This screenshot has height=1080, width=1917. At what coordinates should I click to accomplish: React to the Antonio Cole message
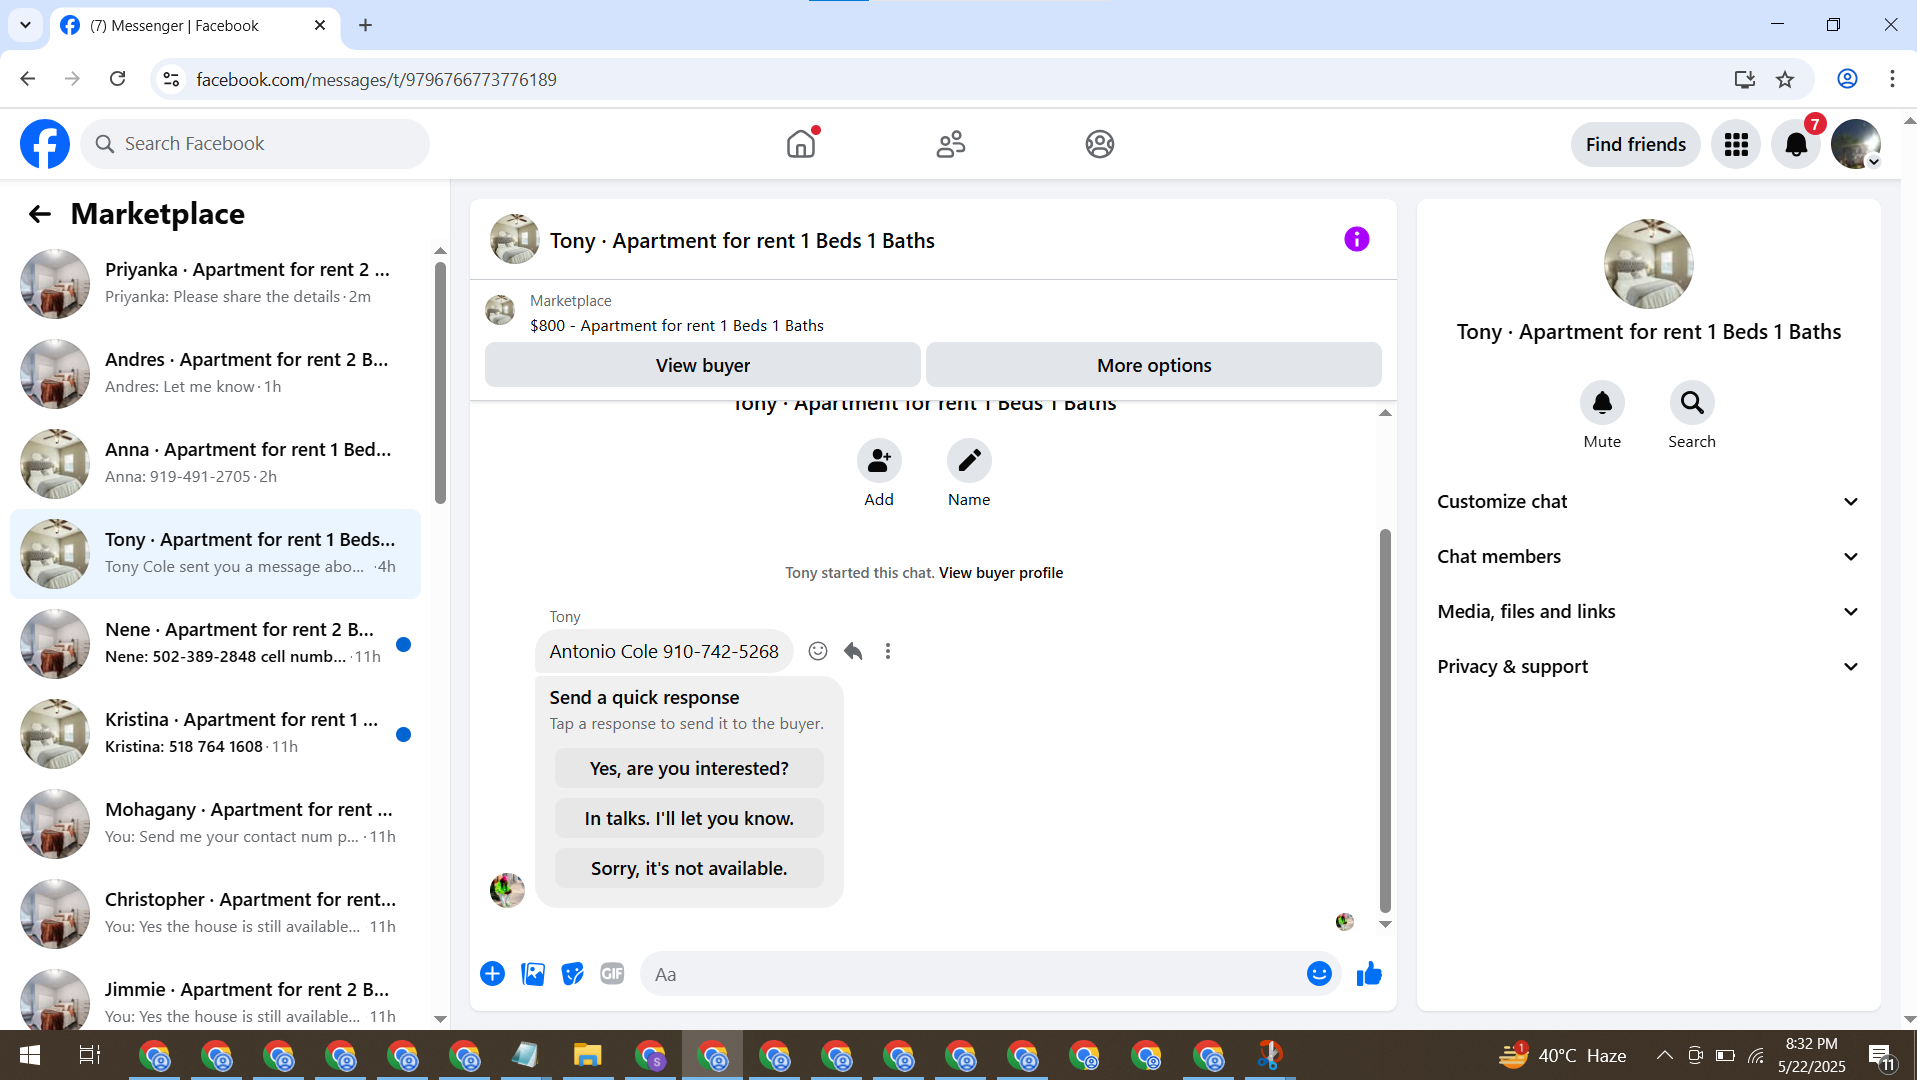[x=818, y=651]
